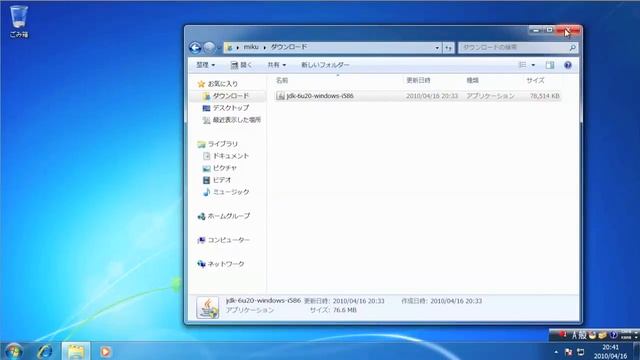Select コンピューター in the navigation pane

tap(223, 240)
